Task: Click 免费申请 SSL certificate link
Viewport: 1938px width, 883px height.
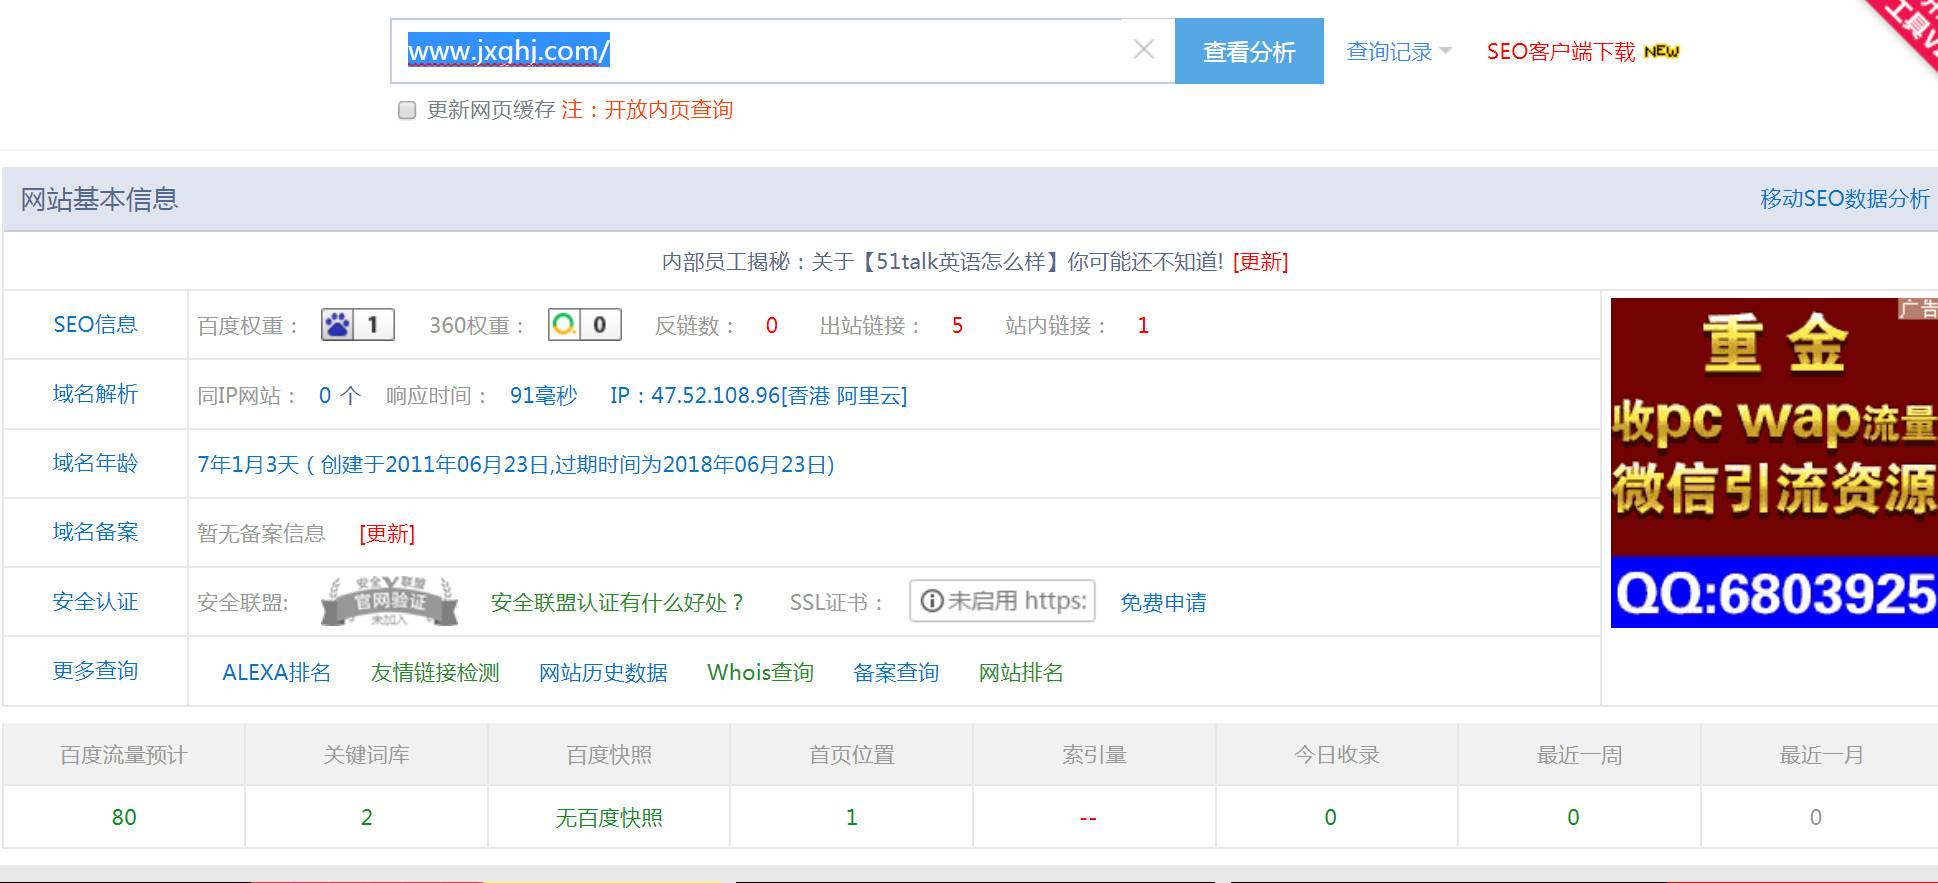Action: [1163, 602]
